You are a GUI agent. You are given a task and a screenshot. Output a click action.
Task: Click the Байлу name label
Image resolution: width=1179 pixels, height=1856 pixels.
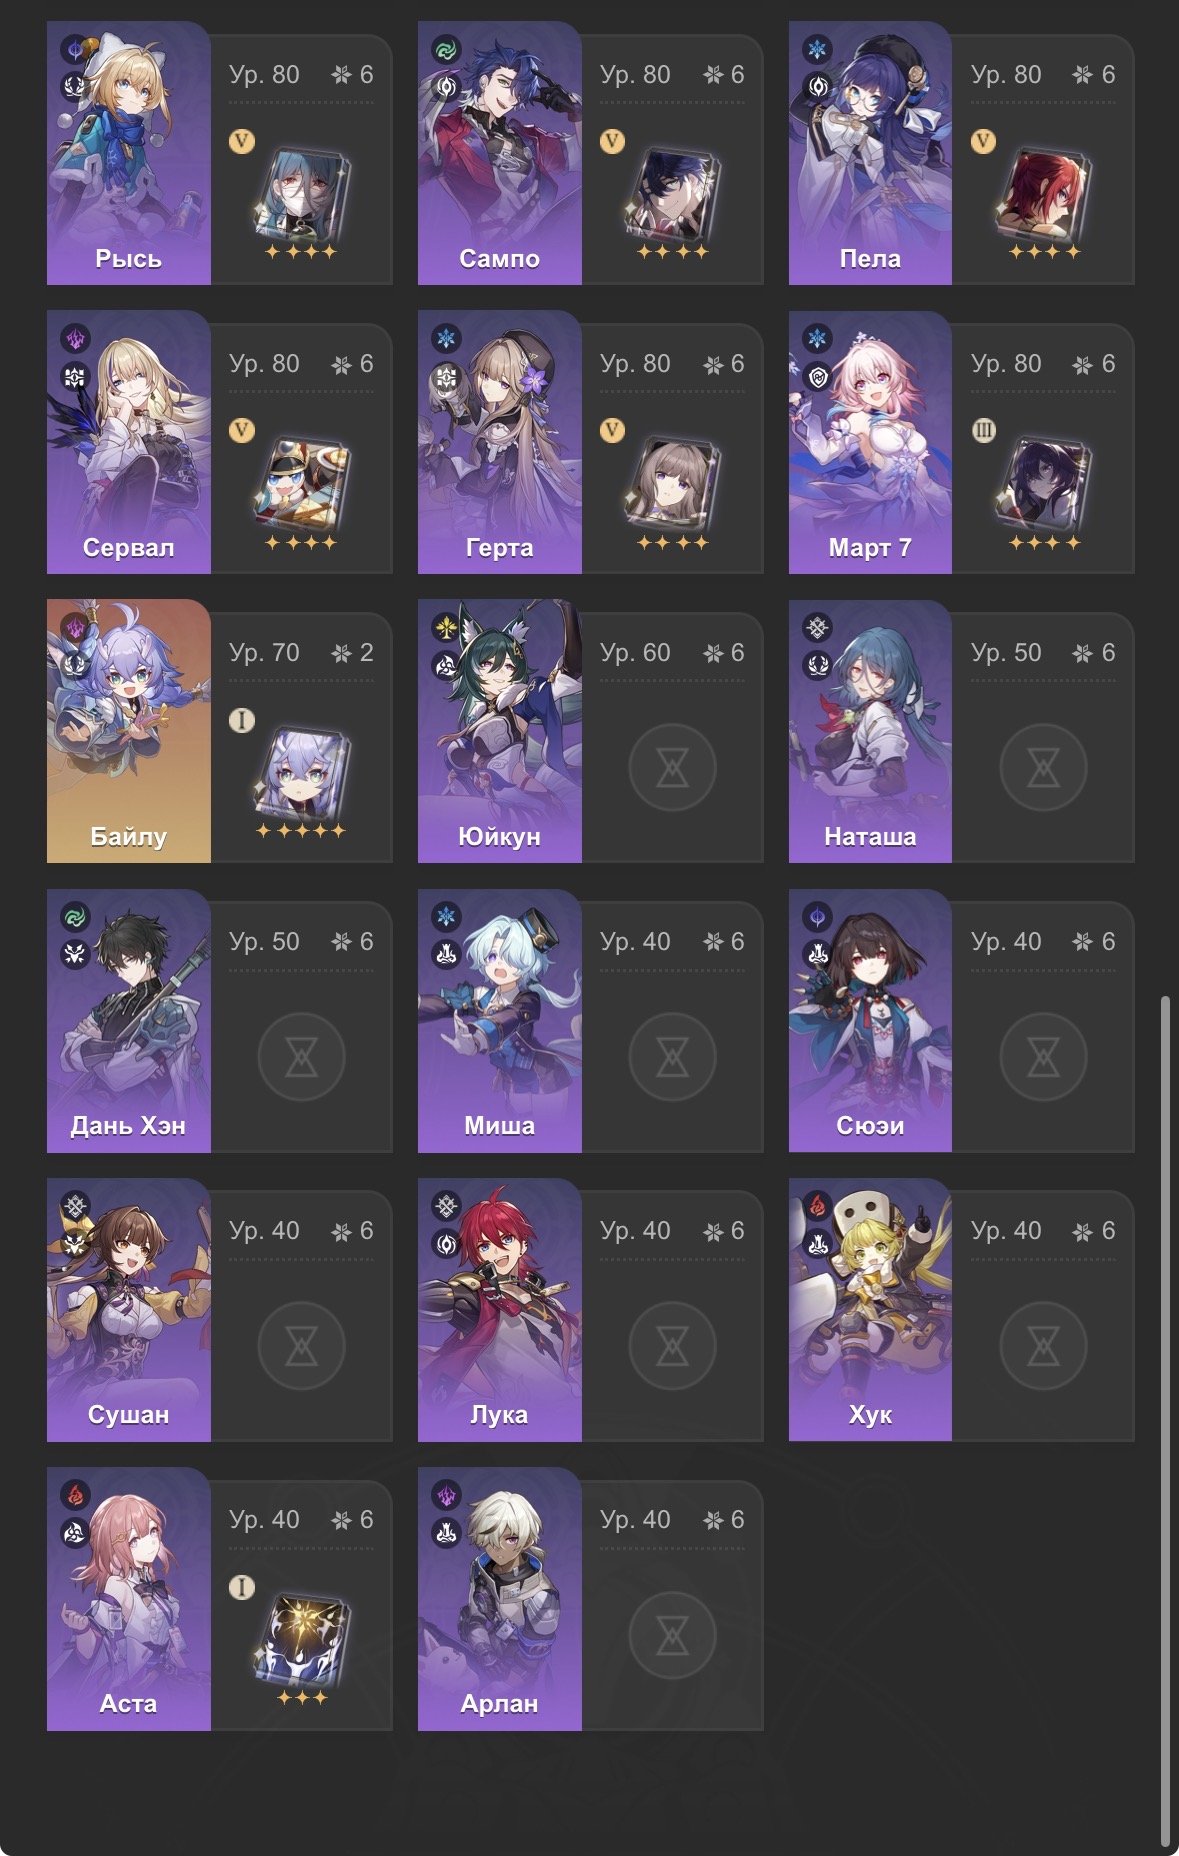(129, 836)
